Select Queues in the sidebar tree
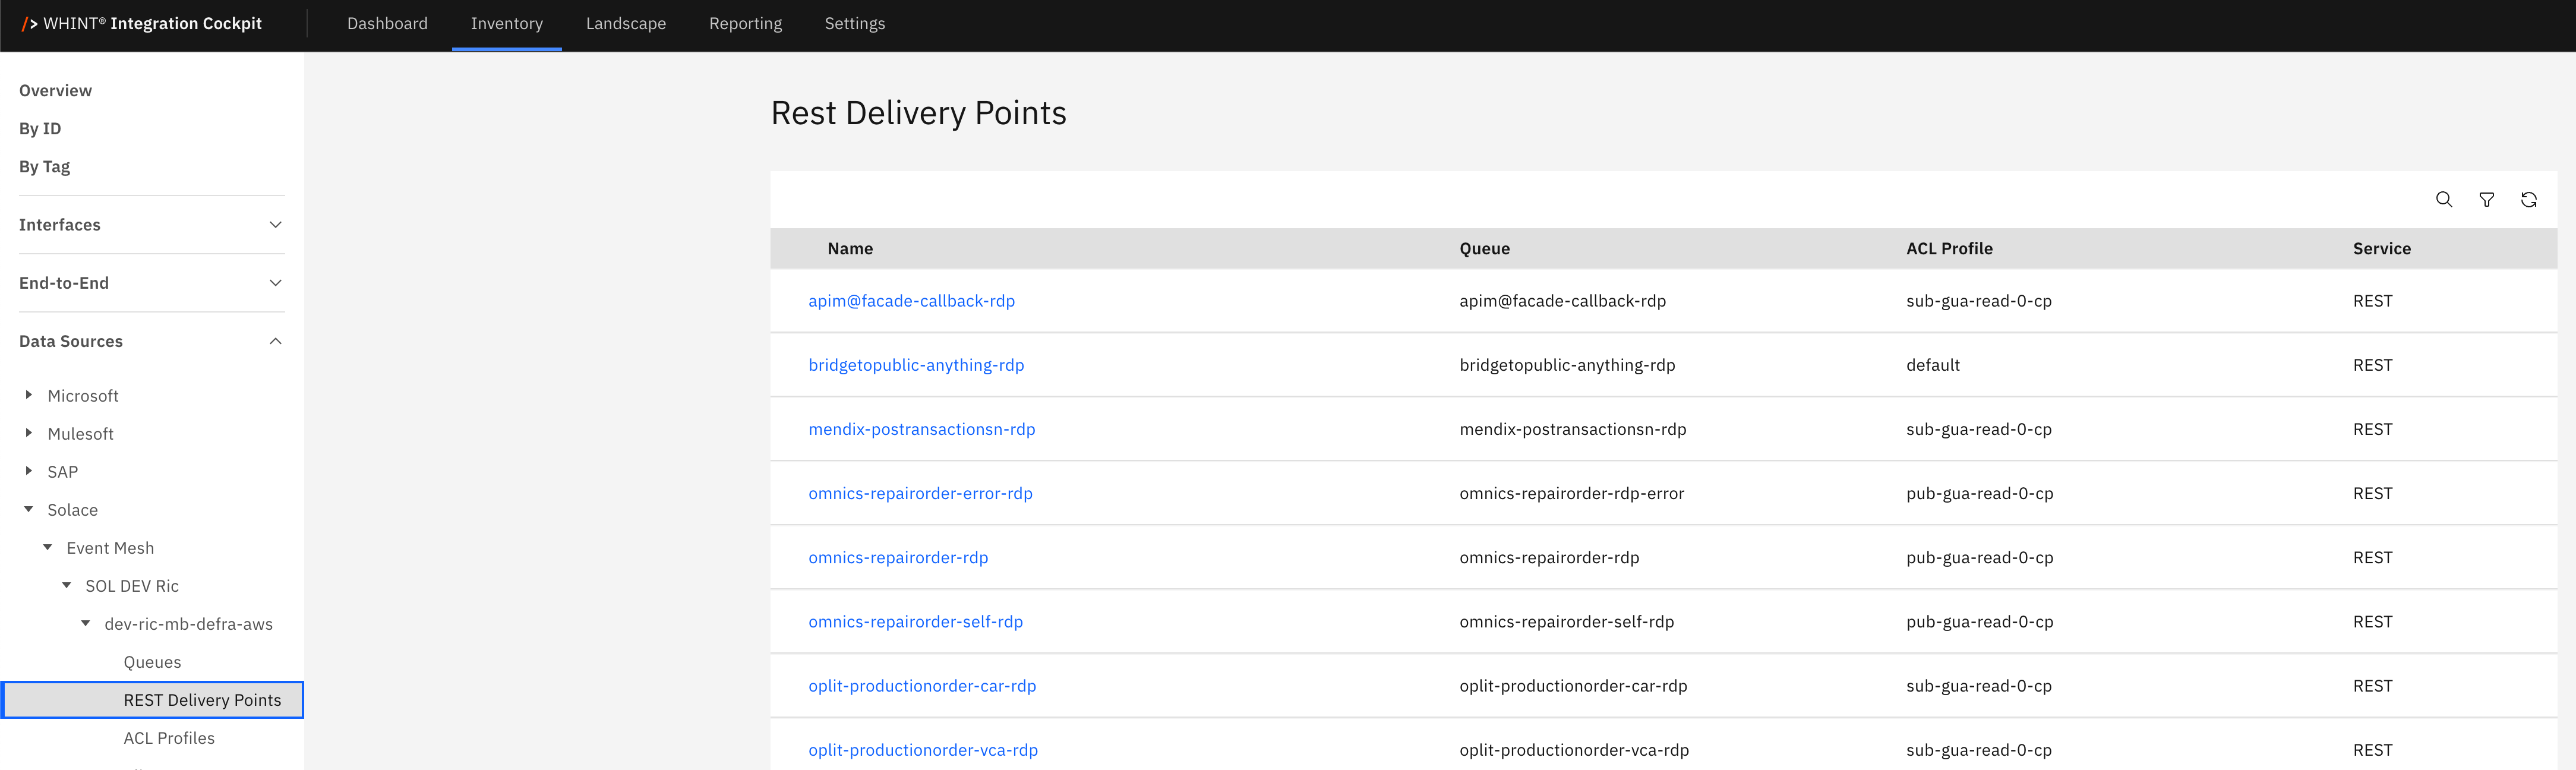 [152, 662]
